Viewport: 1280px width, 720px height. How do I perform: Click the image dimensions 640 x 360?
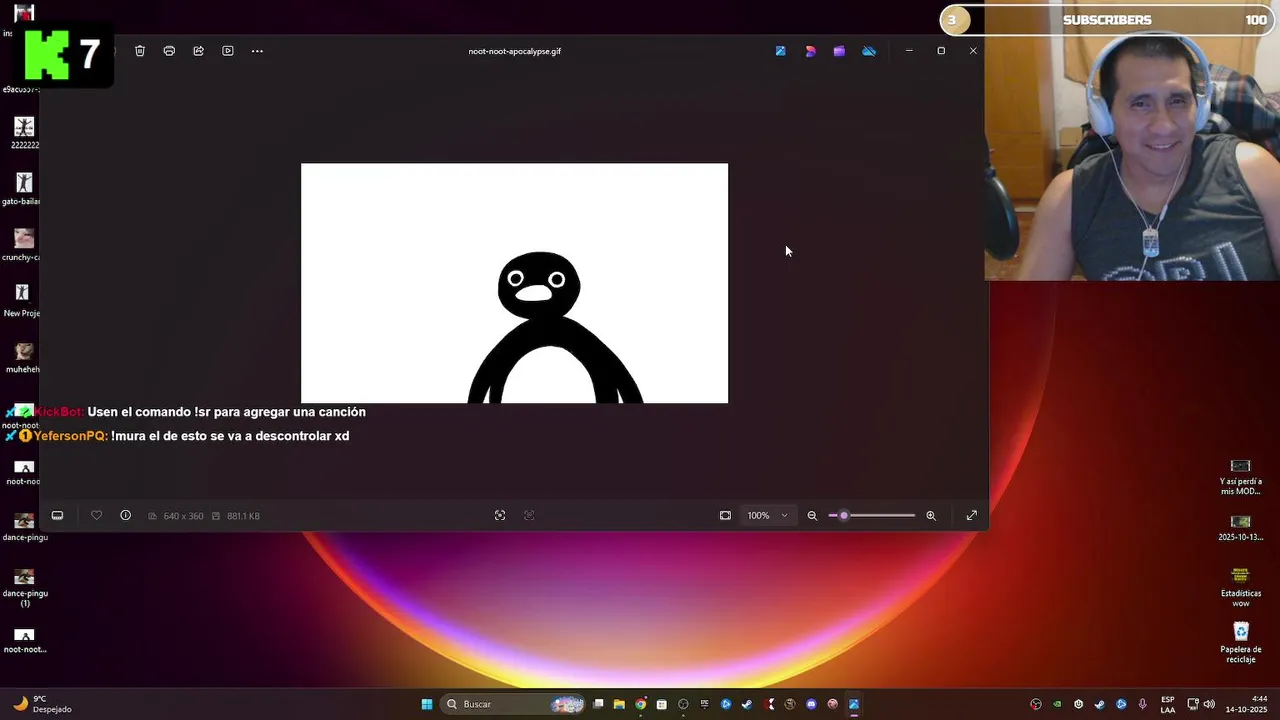(x=183, y=516)
